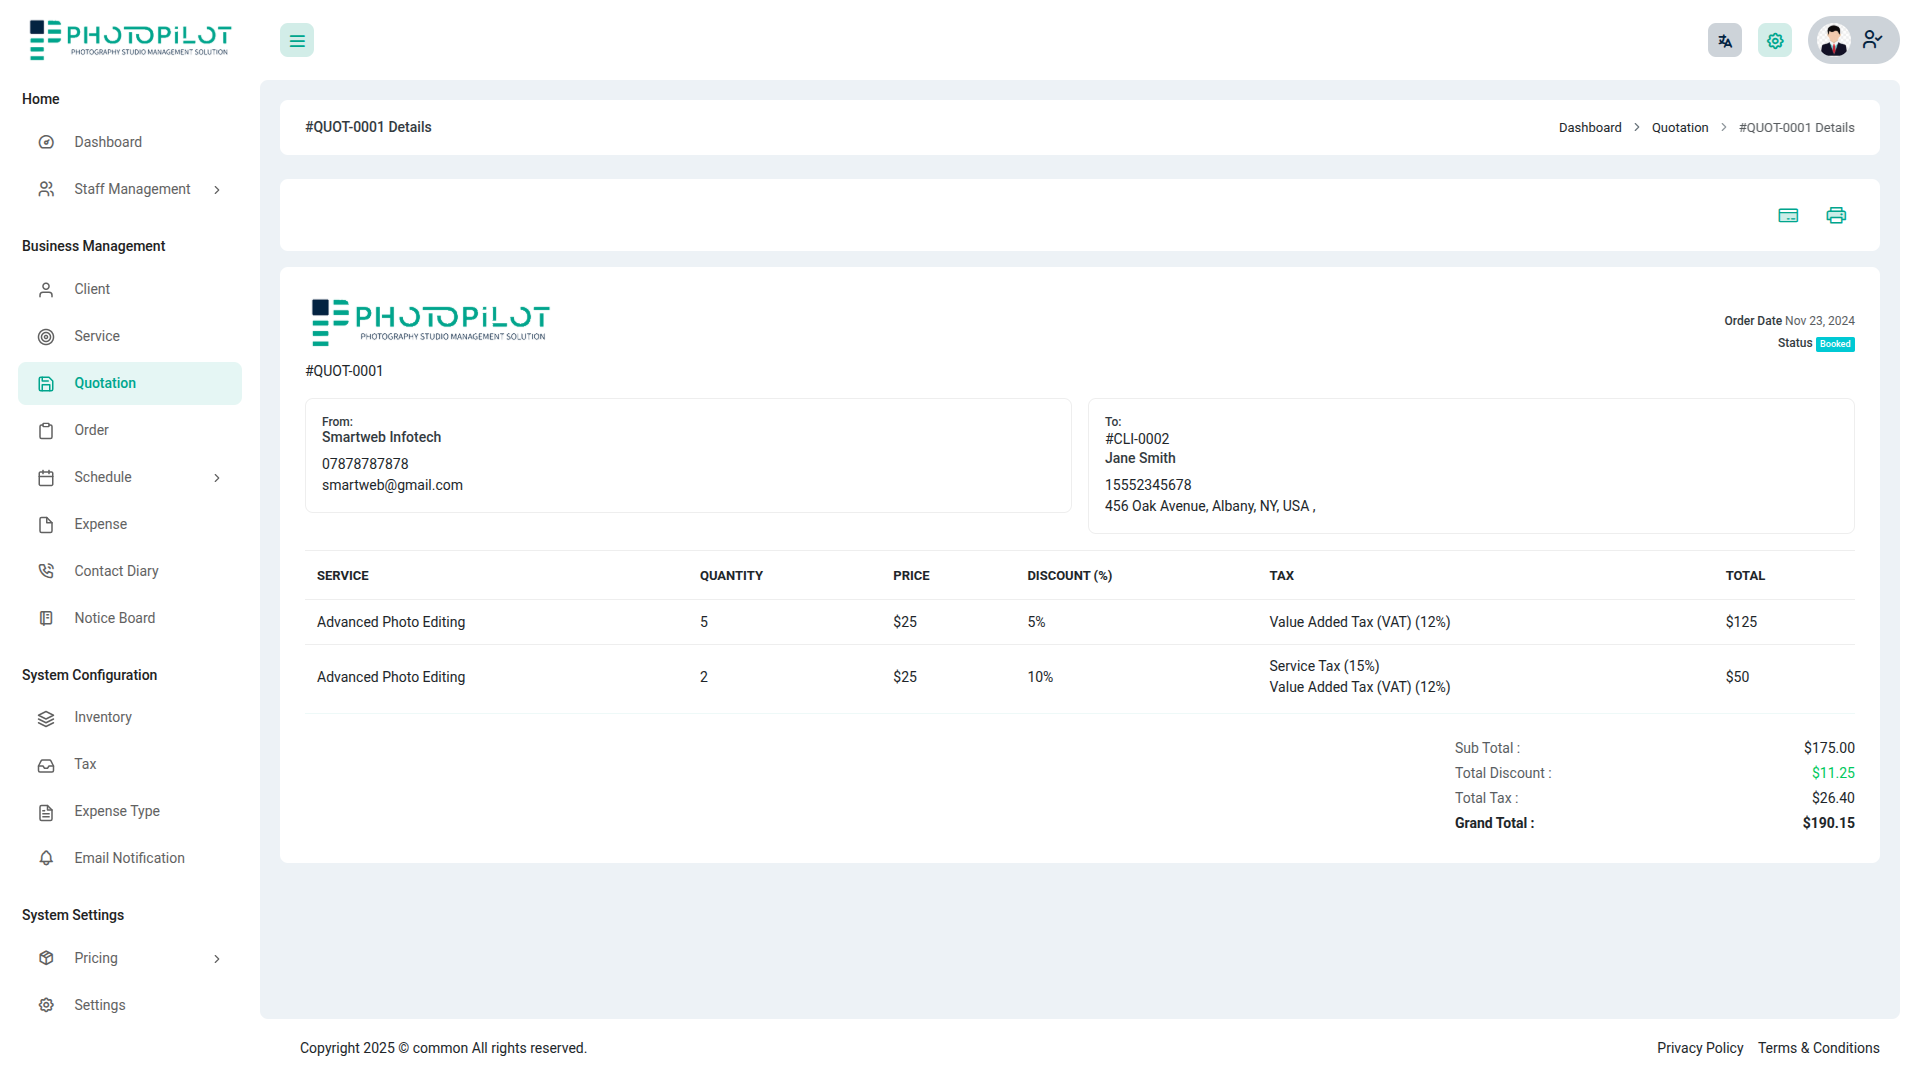Open Terms & Conditions footer link
The image size is (1920, 1080).
(x=1819, y=1048)
